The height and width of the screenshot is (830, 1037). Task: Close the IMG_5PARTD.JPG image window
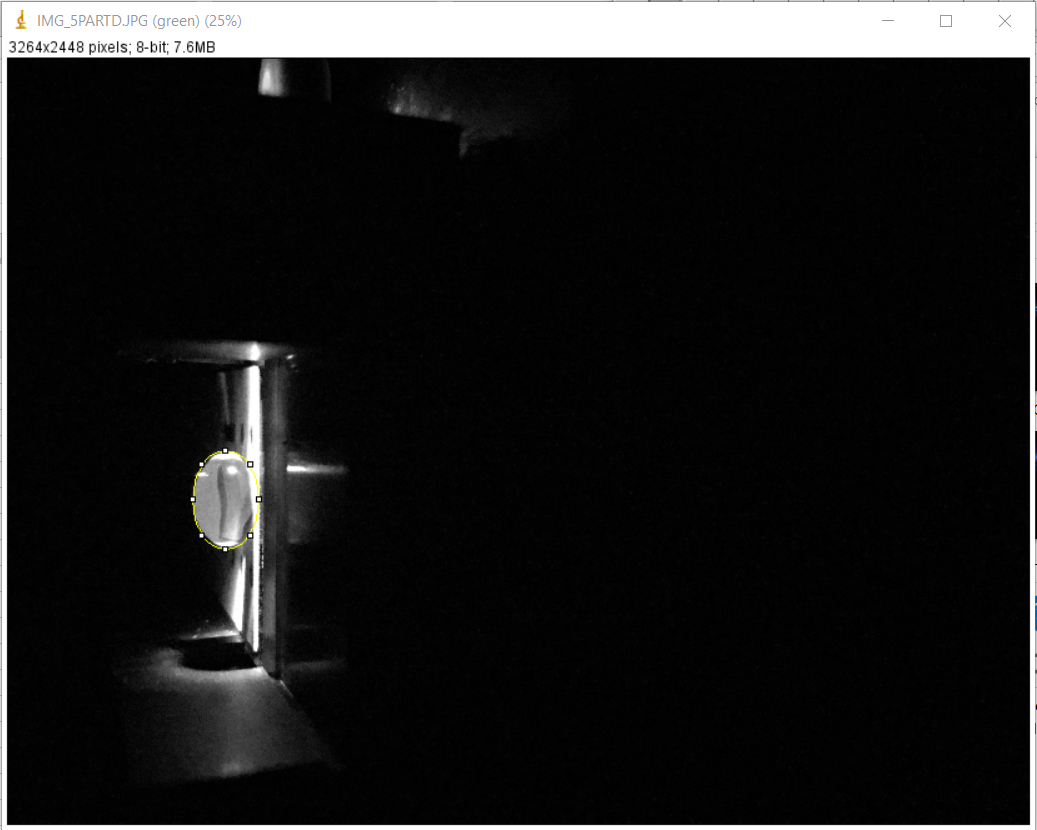coord(1005,21)
